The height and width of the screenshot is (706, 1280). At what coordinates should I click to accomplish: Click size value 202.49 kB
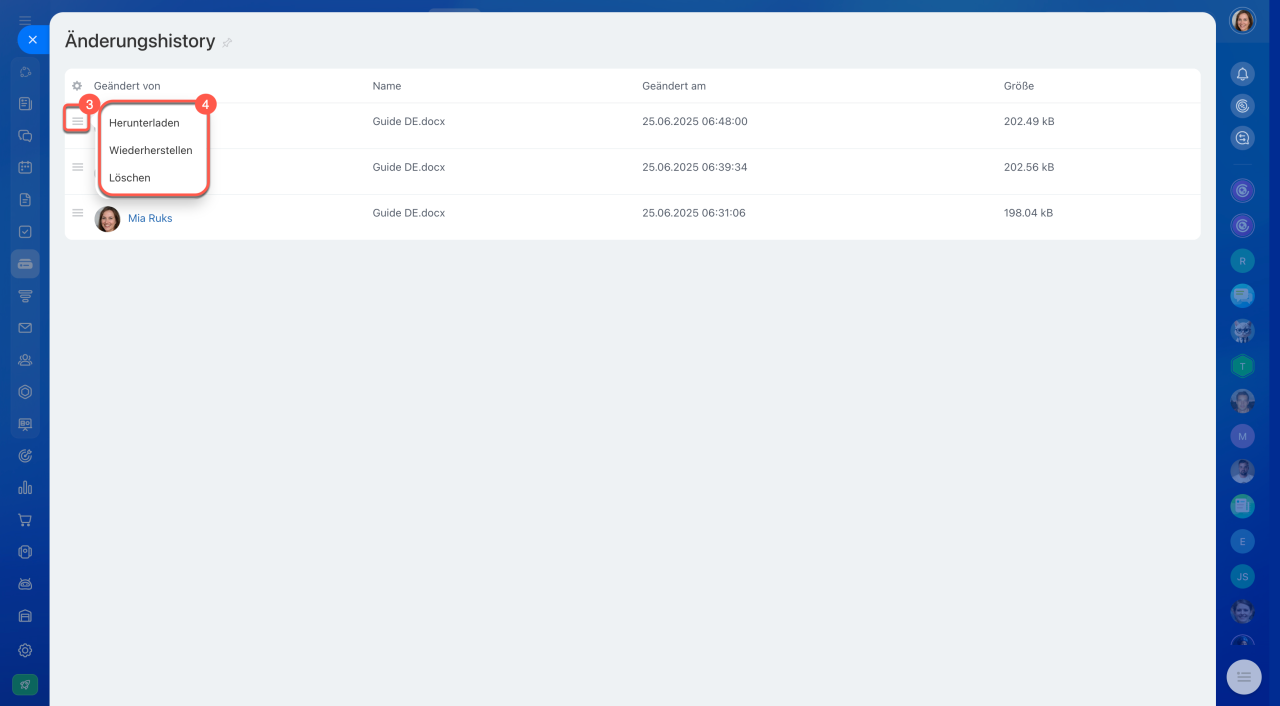pyautogui.click(x=1029, y=121)
